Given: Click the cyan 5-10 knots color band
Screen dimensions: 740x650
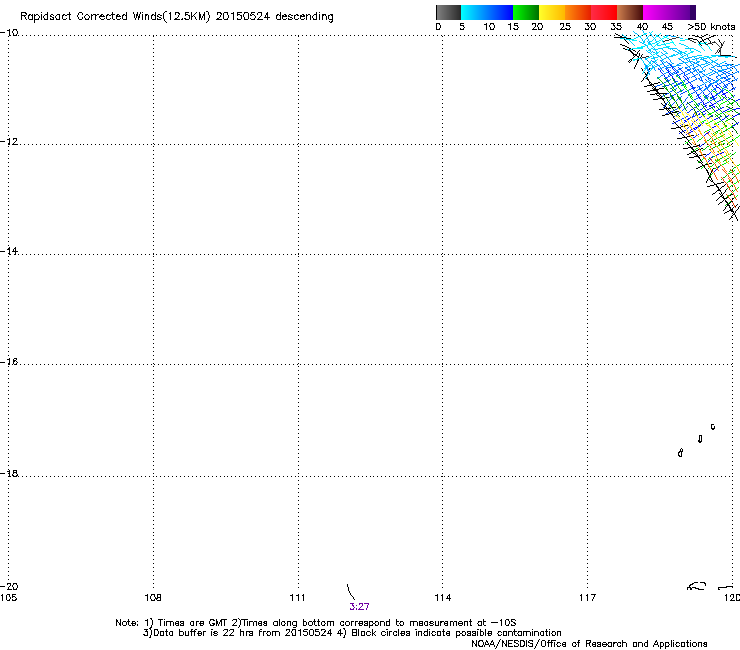Looking at the screenshot, I should (474, 12).
